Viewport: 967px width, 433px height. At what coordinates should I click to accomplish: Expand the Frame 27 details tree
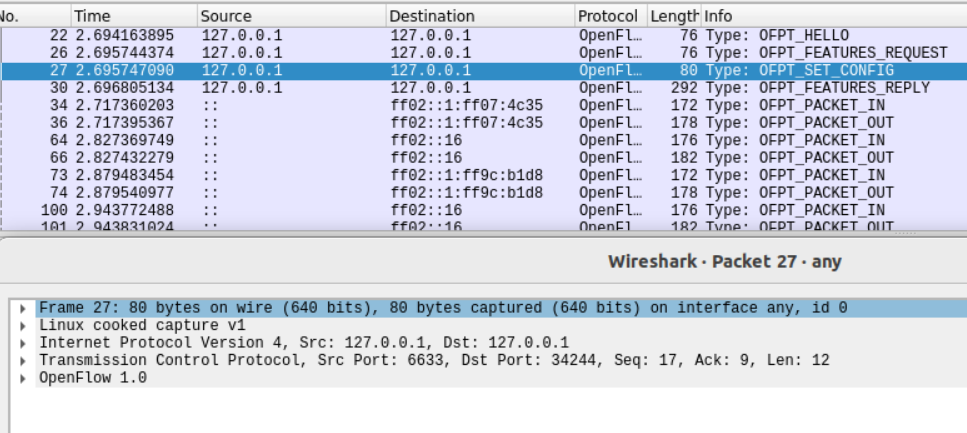(x=24, y=308)
